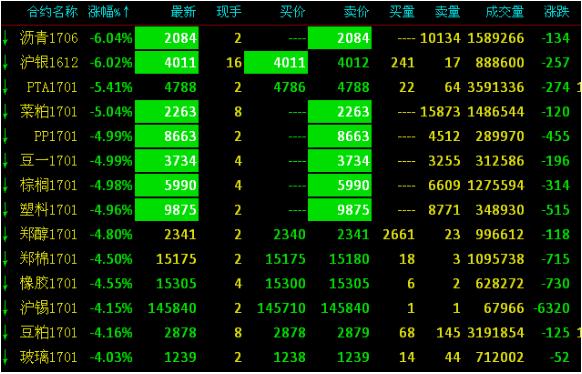
Task: Click the 最新 column header
Action: coord(183,12)
